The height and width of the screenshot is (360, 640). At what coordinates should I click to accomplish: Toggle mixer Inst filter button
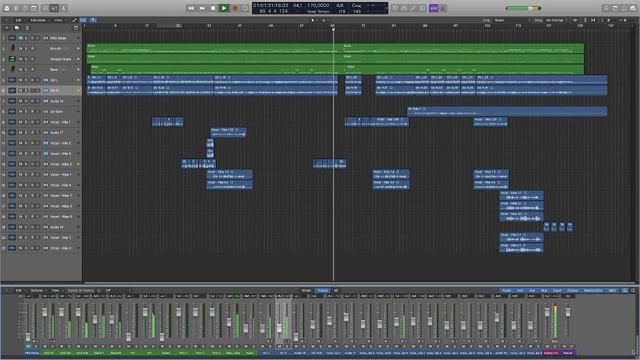[520, 291]
